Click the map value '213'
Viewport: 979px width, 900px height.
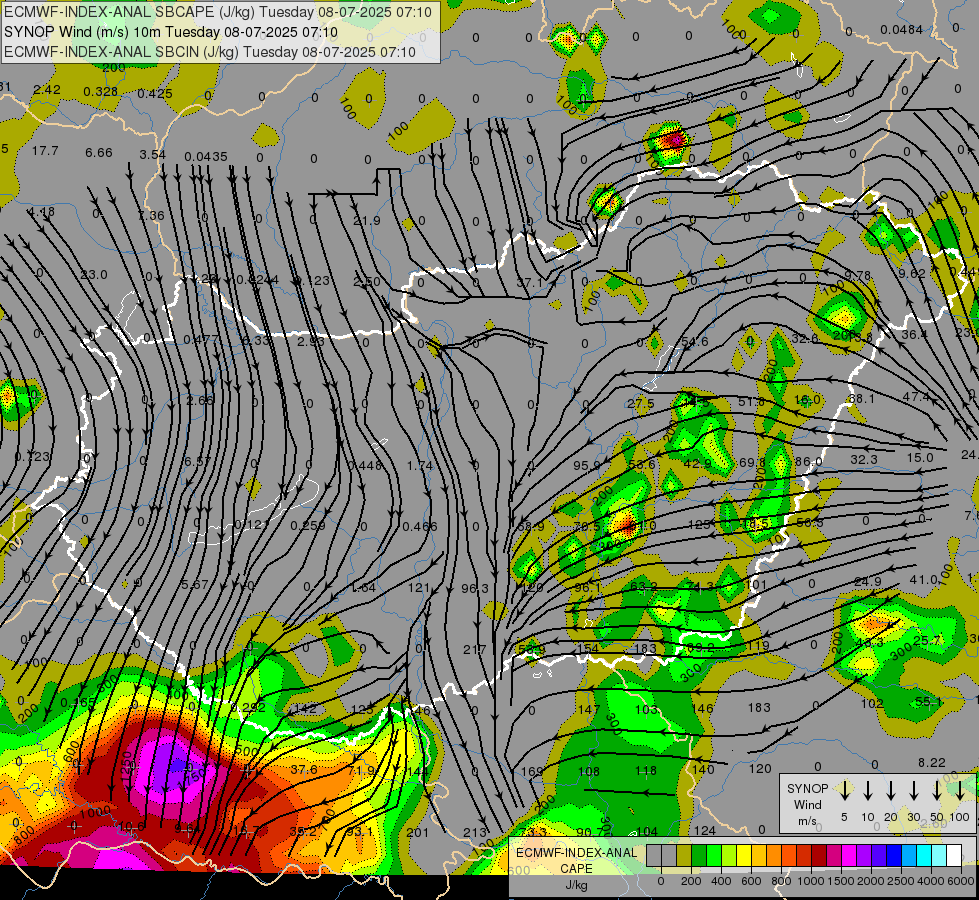(475, 832)
